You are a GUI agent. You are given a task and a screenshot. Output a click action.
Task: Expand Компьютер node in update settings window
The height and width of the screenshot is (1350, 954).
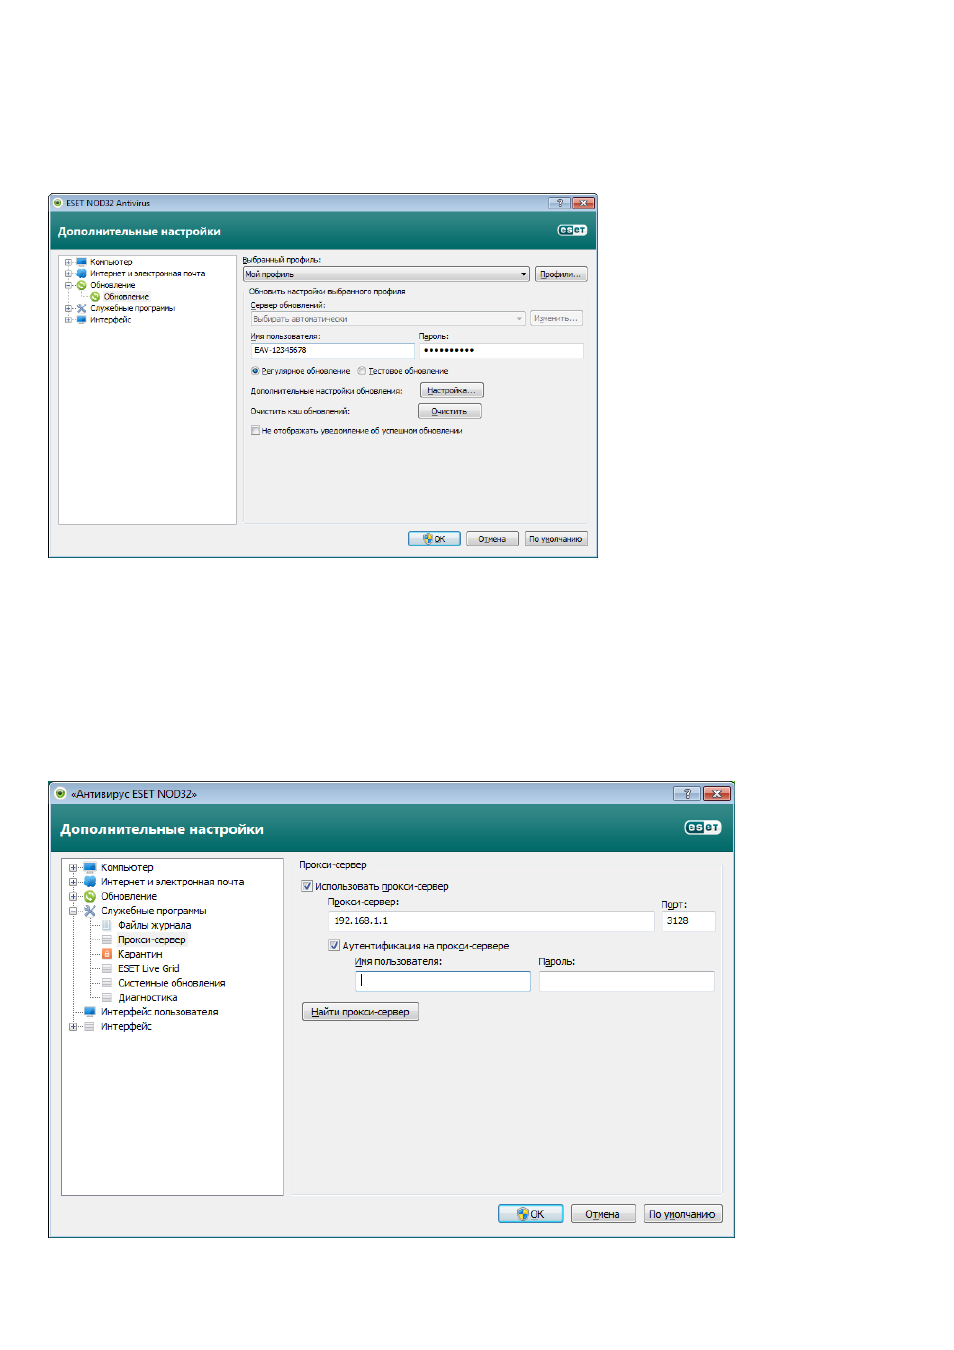(x=68, y=262)
